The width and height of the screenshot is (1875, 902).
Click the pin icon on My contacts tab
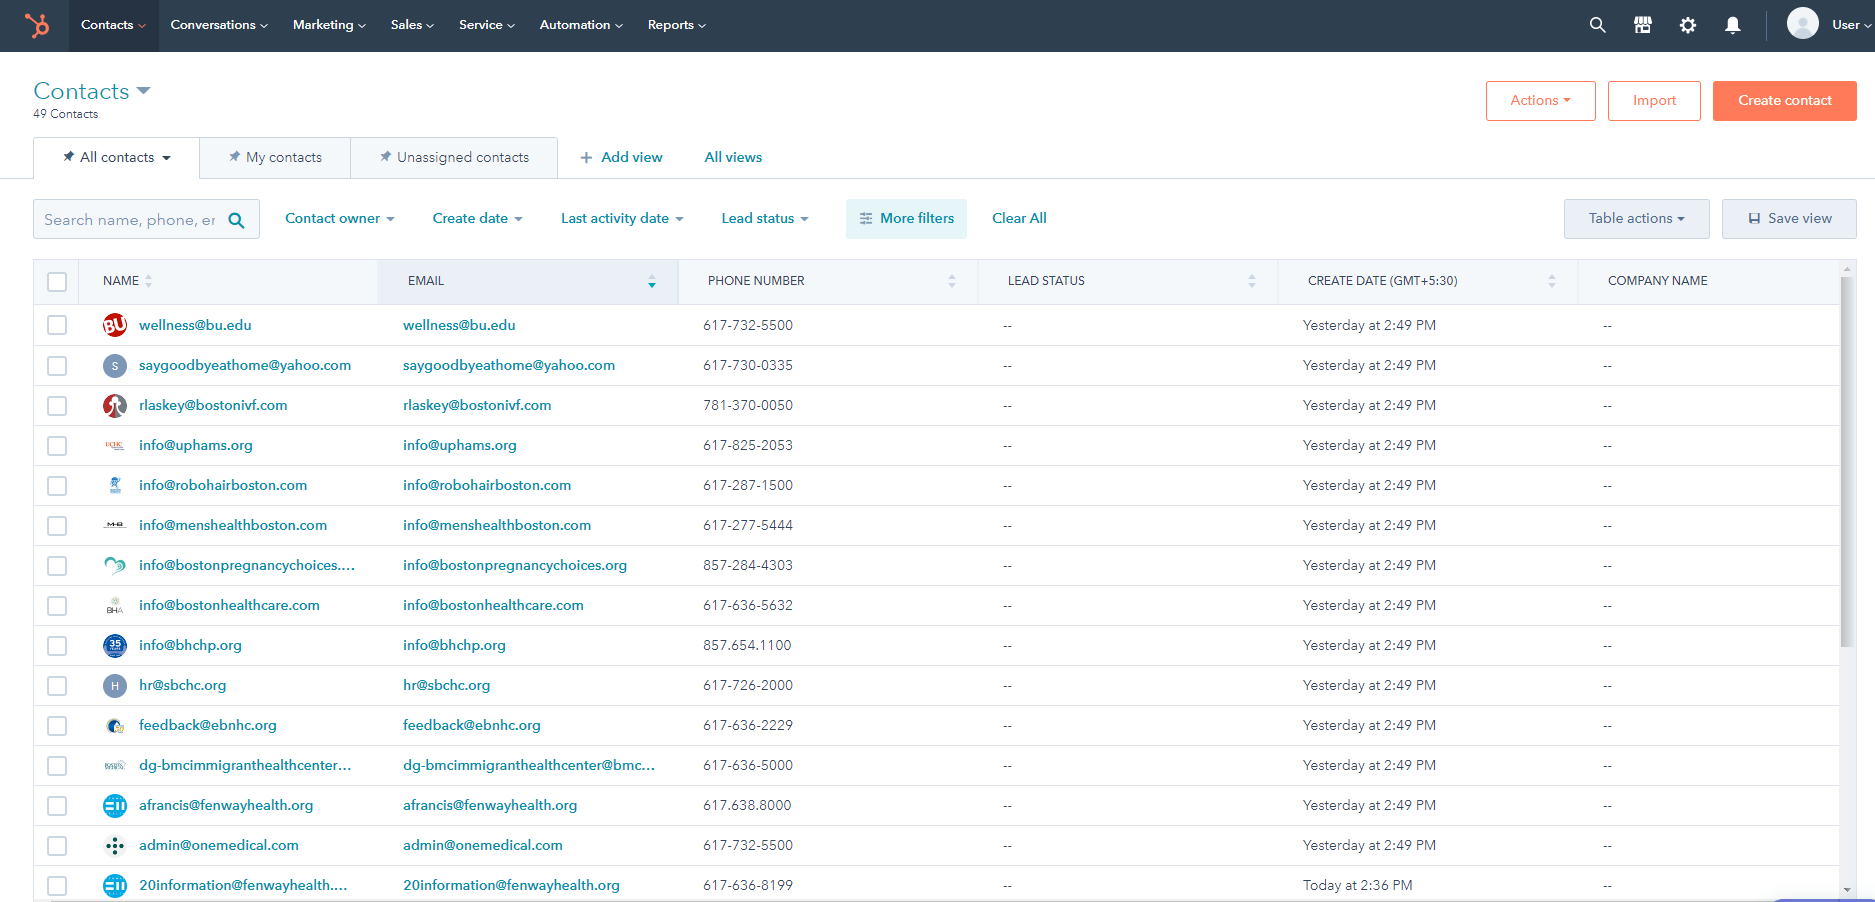234,157
